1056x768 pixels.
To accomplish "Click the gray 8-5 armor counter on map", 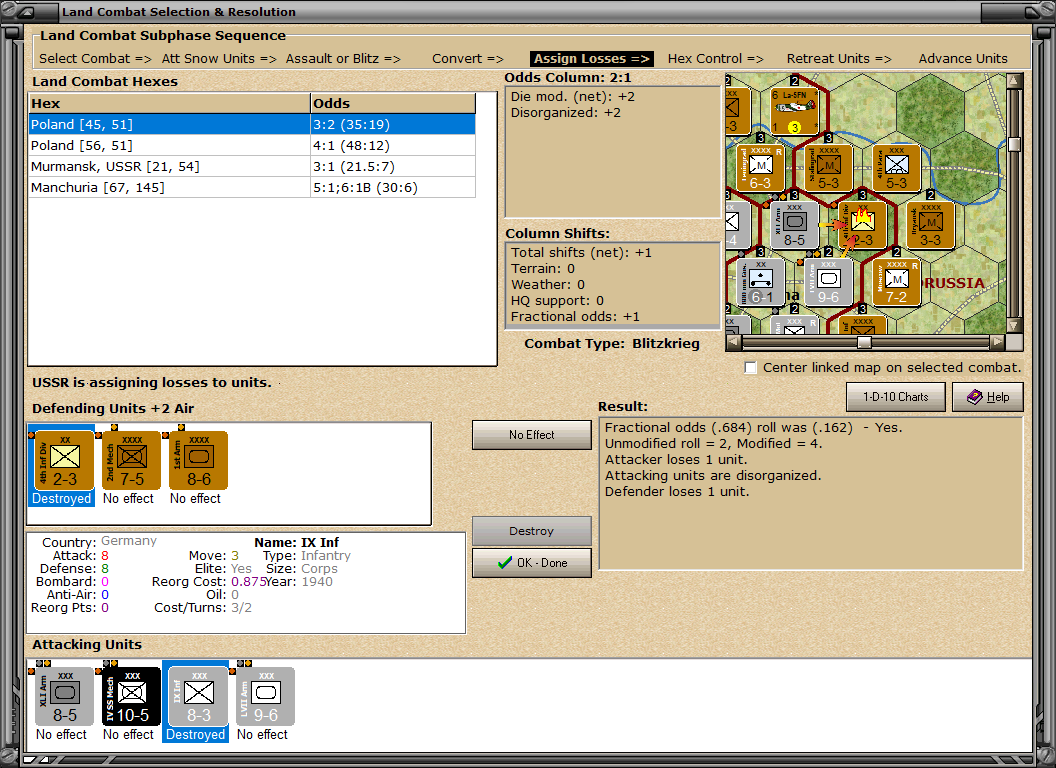I will click(794, 225).
